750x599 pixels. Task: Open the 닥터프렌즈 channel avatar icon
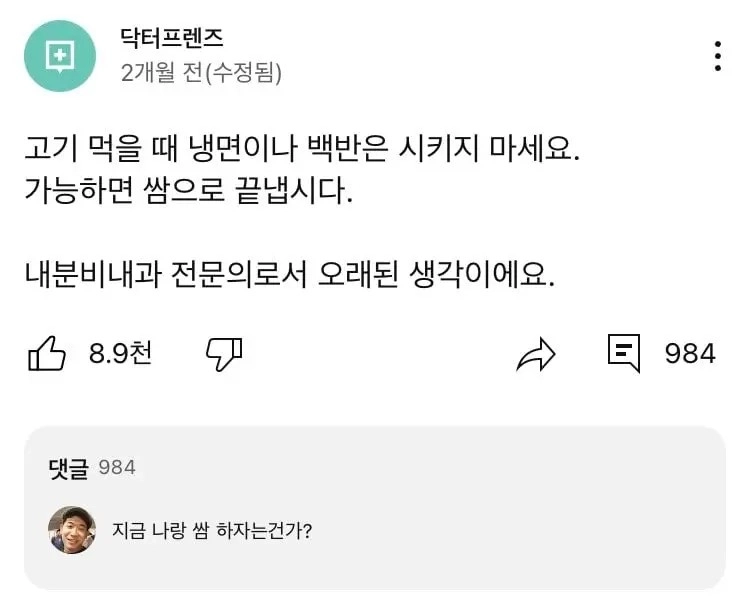click(x=60, y=57)
